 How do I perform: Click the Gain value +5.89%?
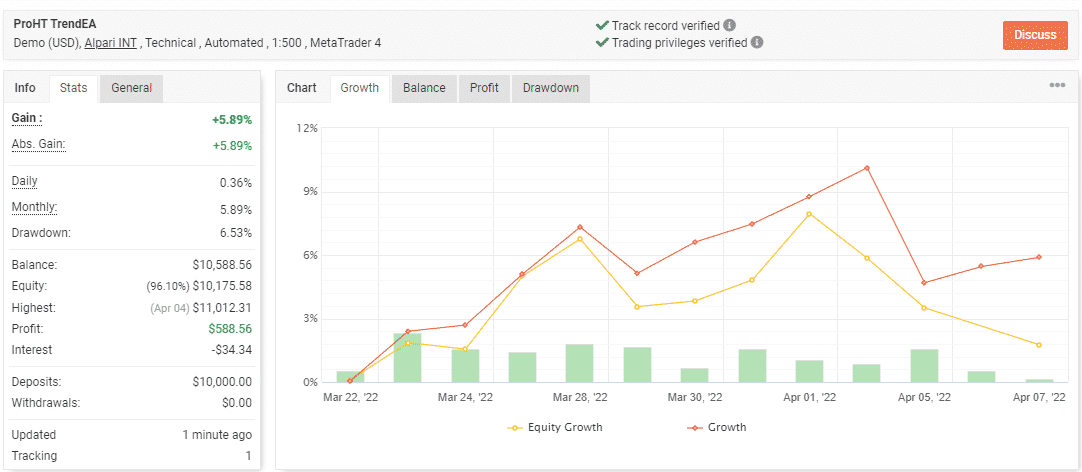(x=232, y=119)
